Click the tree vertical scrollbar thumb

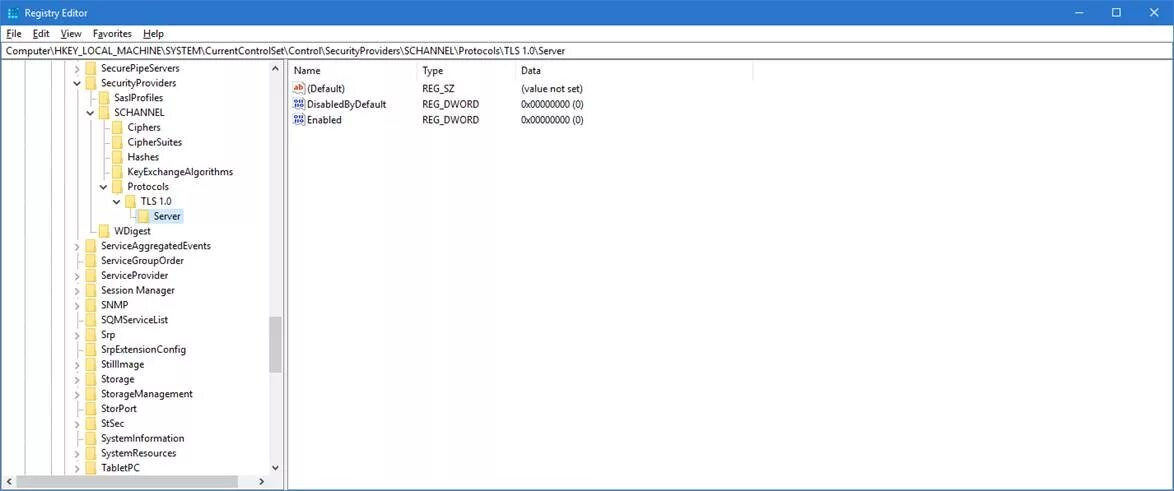pyautogui.click(x=276, y=344)
